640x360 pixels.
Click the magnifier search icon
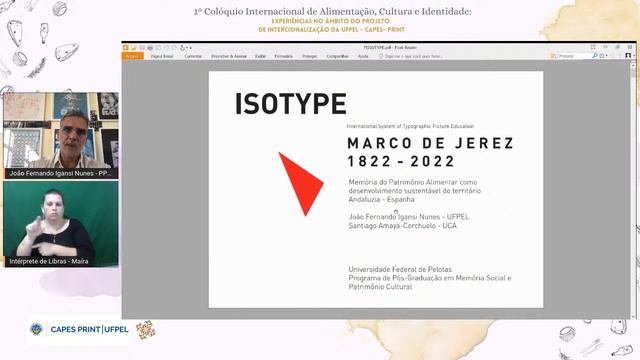coord(595,56)
